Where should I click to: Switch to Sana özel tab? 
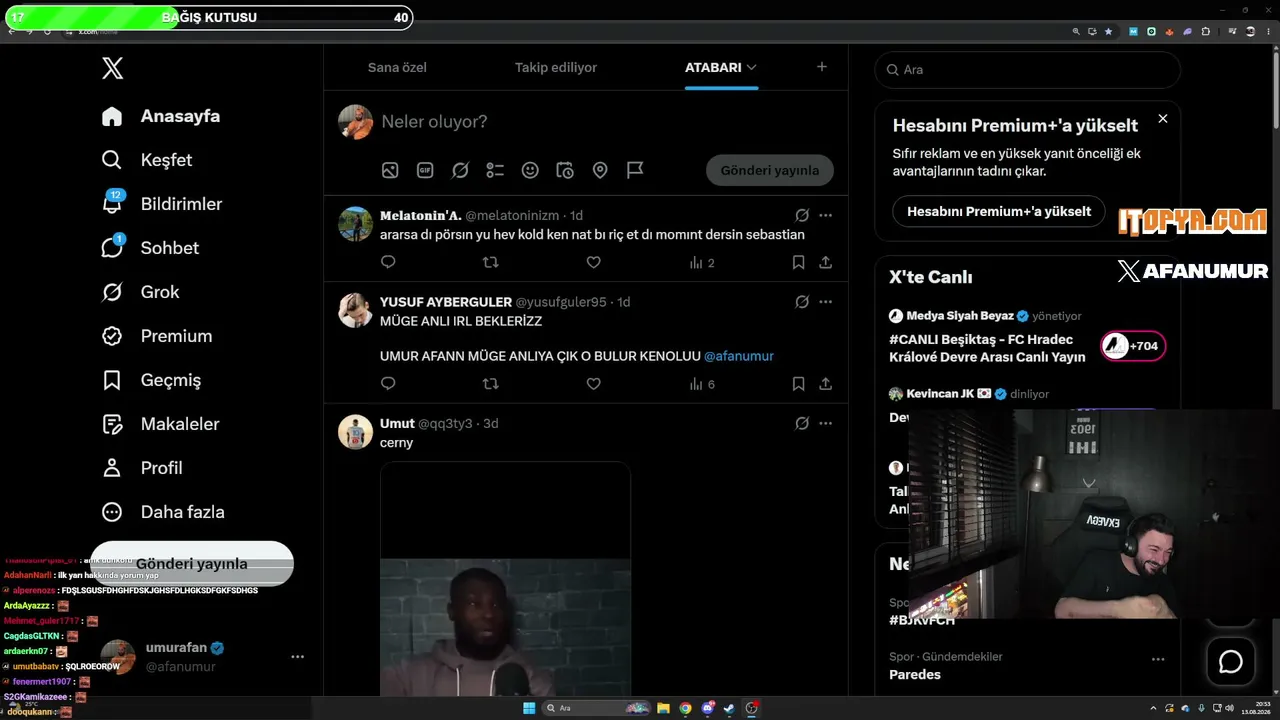tap(397, 67)
